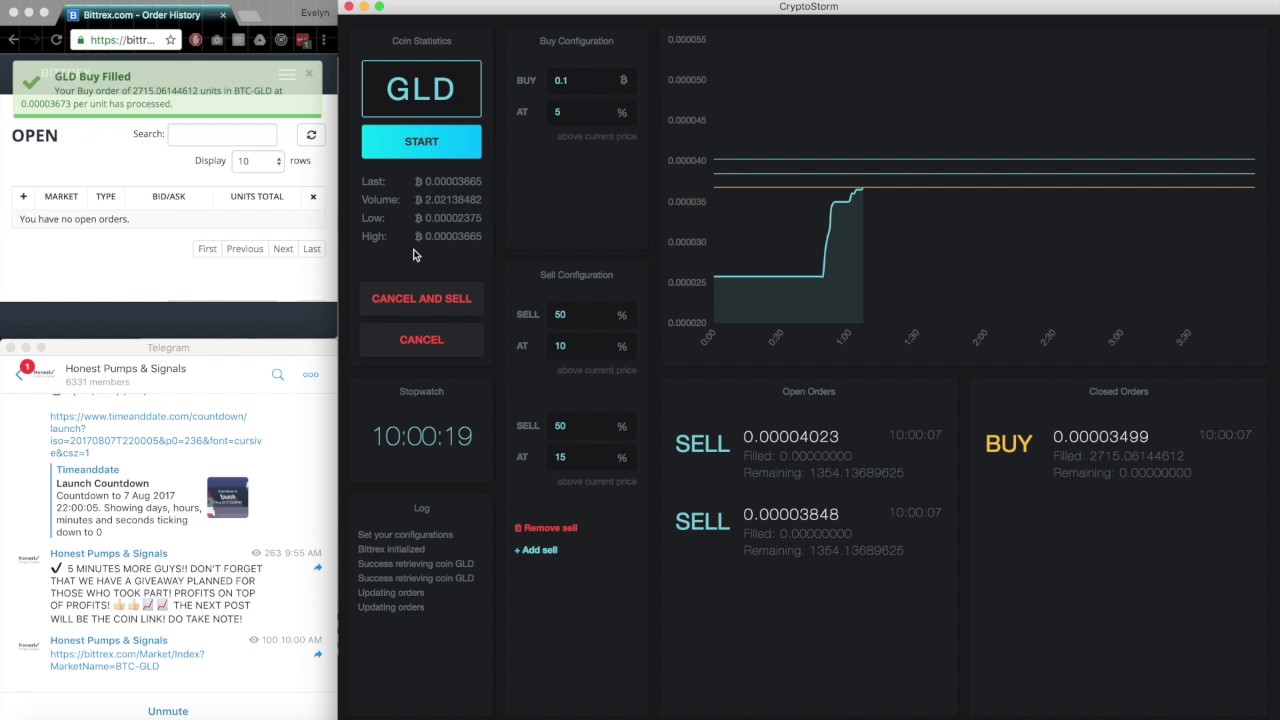The height and width of the screenshot is (720, 1280).
Task: Click the GLD coin name box
Action: pos(421,89)
